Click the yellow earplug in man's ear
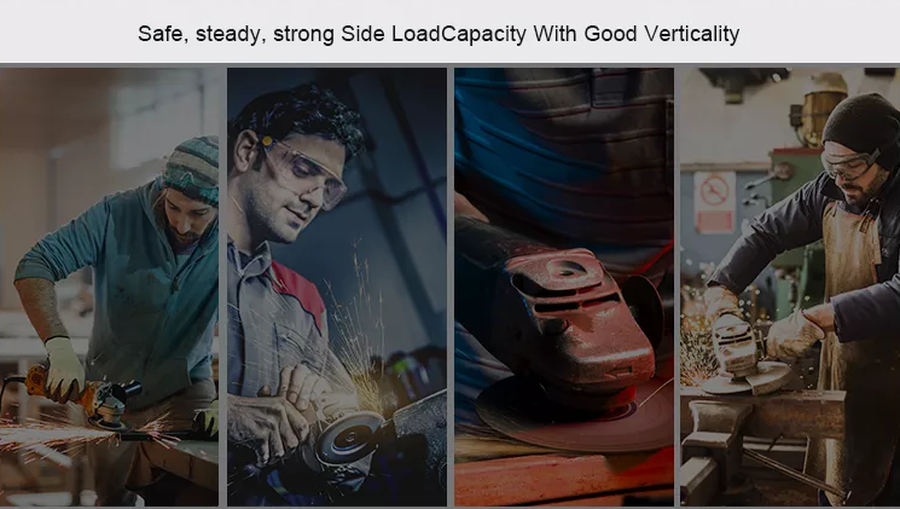The width and height of the screenshot is (900, 509). (267, 140)
